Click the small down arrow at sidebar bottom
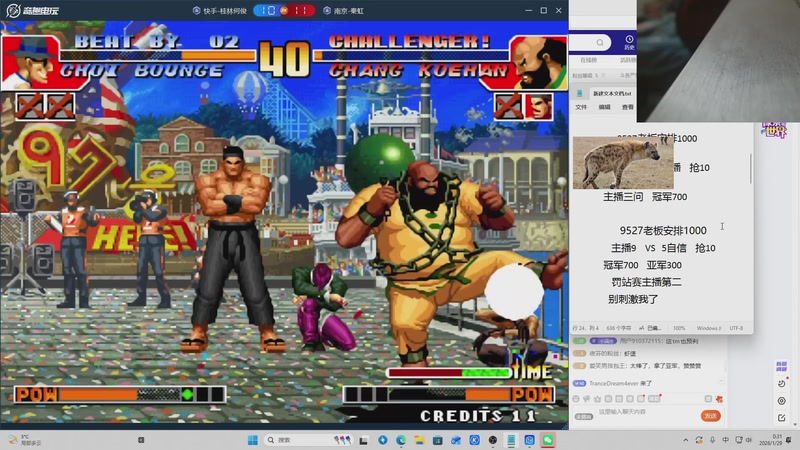Image resolution: width=800 pixels, height=450 pixels. pyautogui.click(x=794, y=424)
